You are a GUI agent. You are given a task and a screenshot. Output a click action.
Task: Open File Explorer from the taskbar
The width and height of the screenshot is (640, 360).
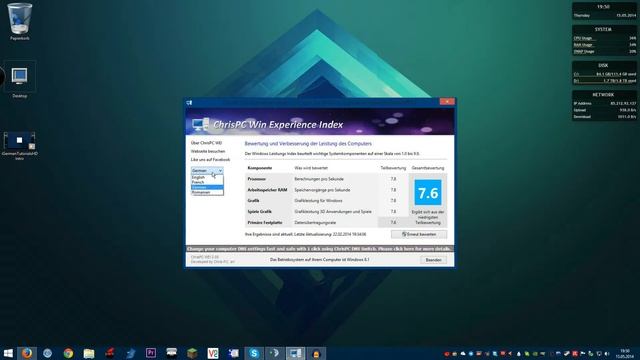click(89, 353)
